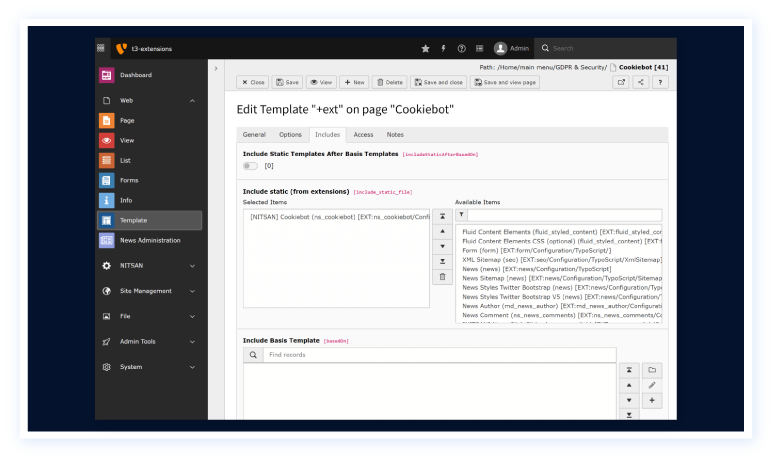Screen dimensions: 770x456
Task: Click Save and close button
Action: coord(439,82)
